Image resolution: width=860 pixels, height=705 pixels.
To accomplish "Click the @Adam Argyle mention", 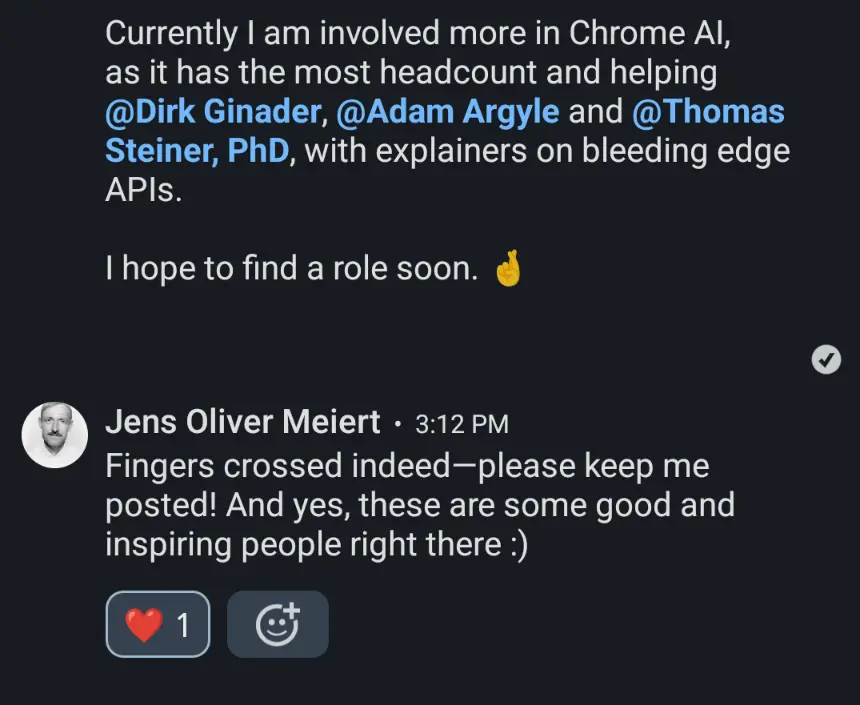I will [x=448, y=111].
